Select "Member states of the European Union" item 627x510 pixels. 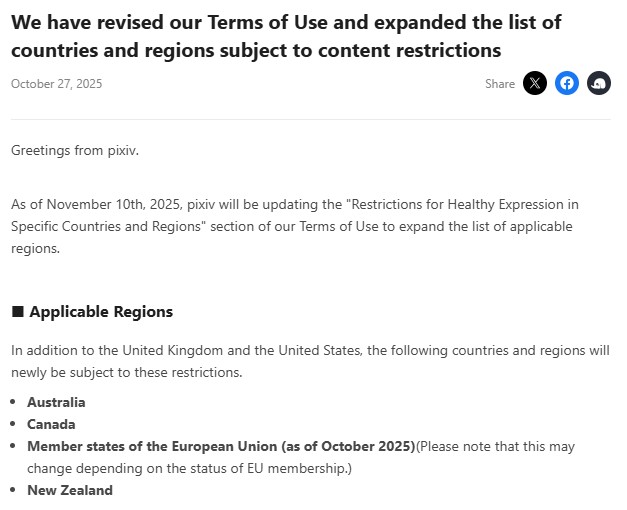tap(220, 446)
